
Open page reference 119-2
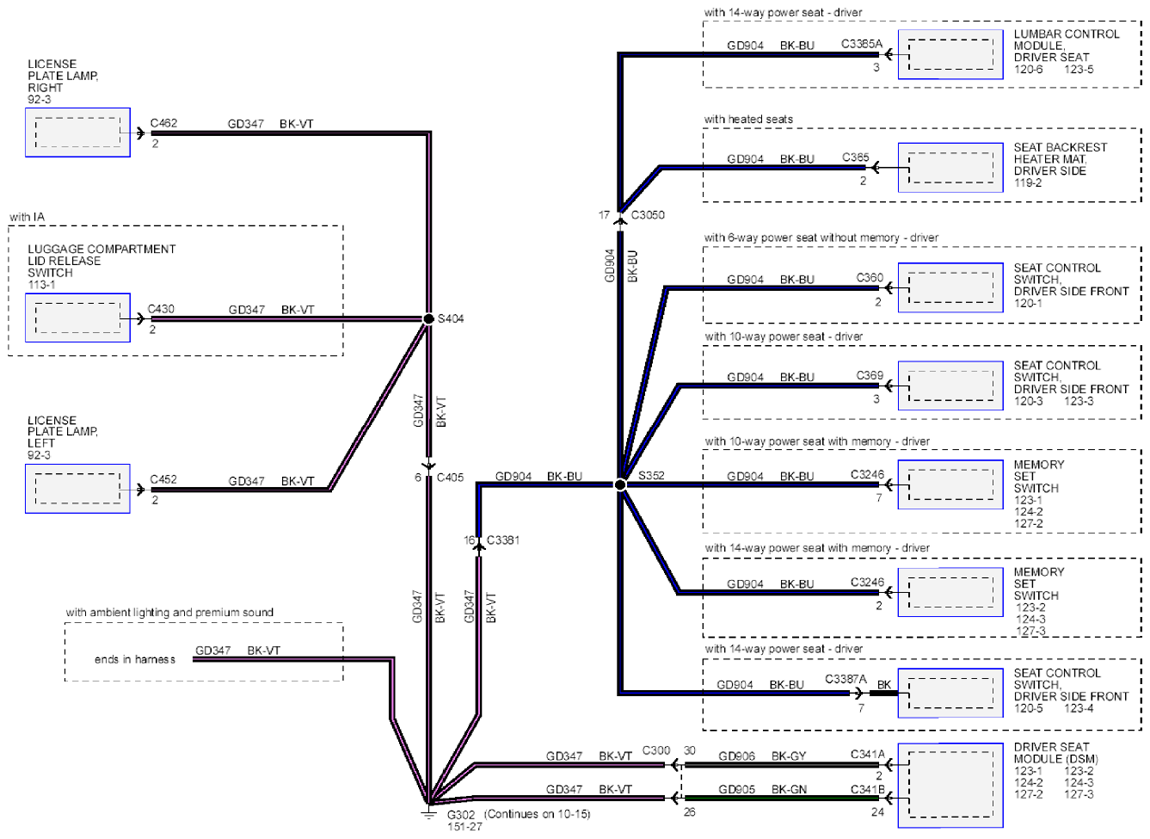click(1028, 183)
